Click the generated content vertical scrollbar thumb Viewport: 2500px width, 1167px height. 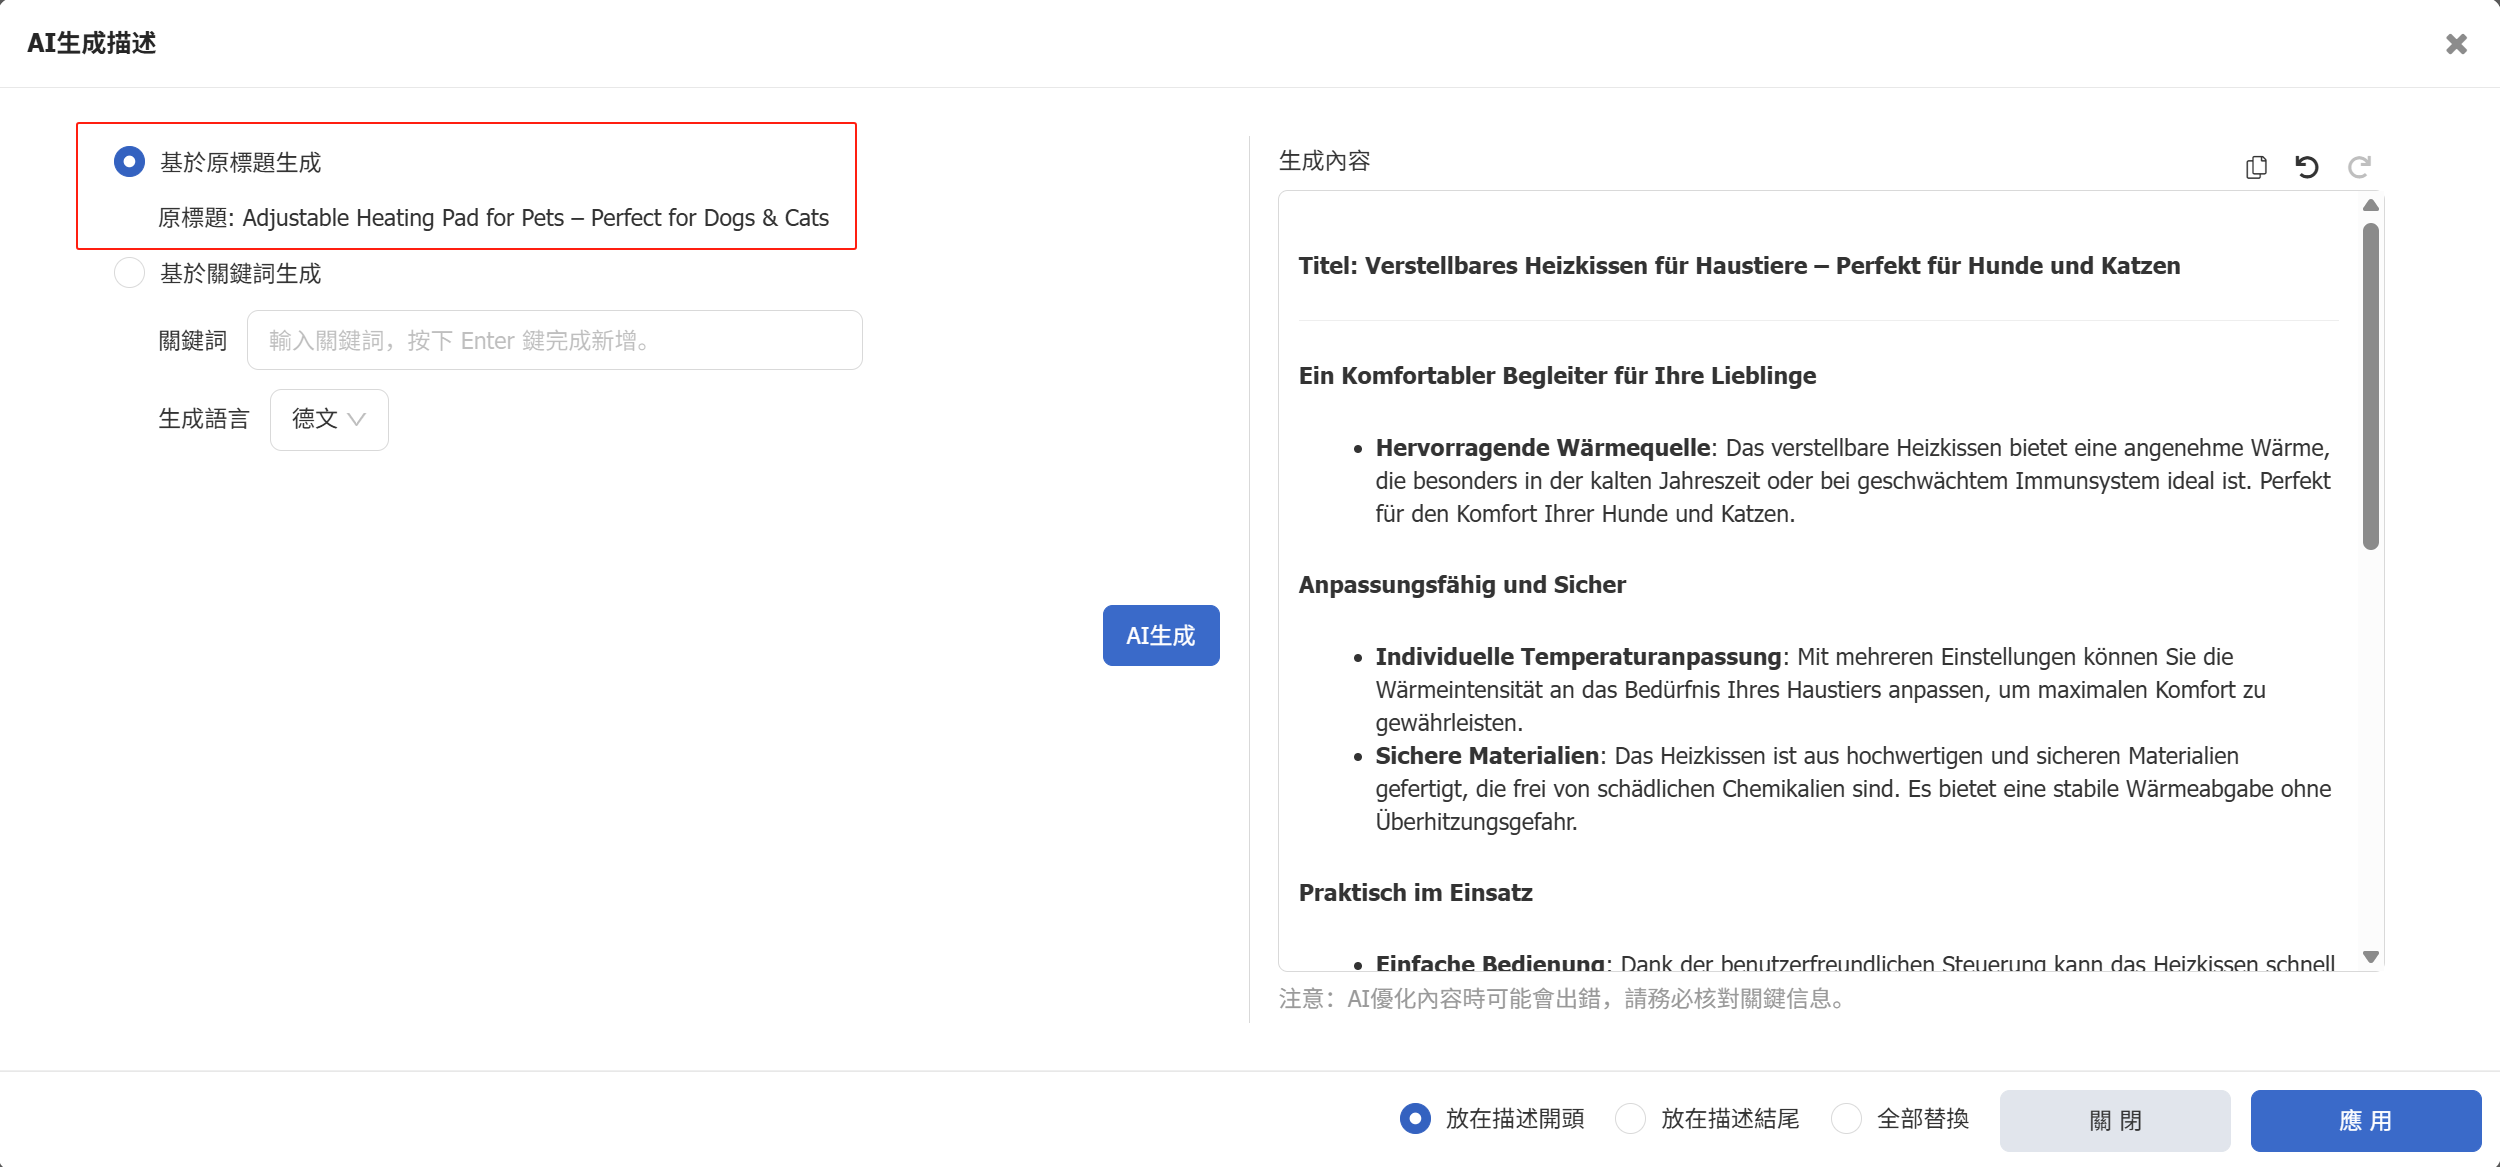click(2370, 386)
